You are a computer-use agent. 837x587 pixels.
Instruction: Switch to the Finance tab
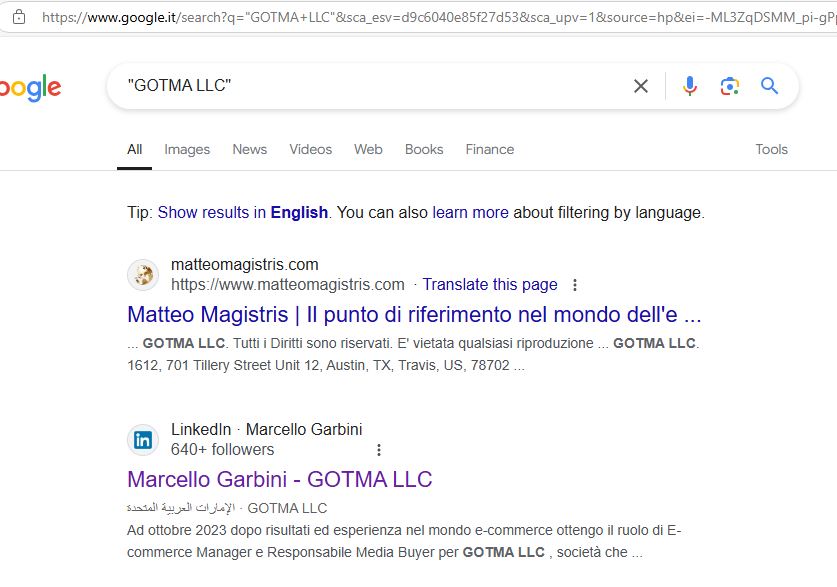[x=489, y=149]
